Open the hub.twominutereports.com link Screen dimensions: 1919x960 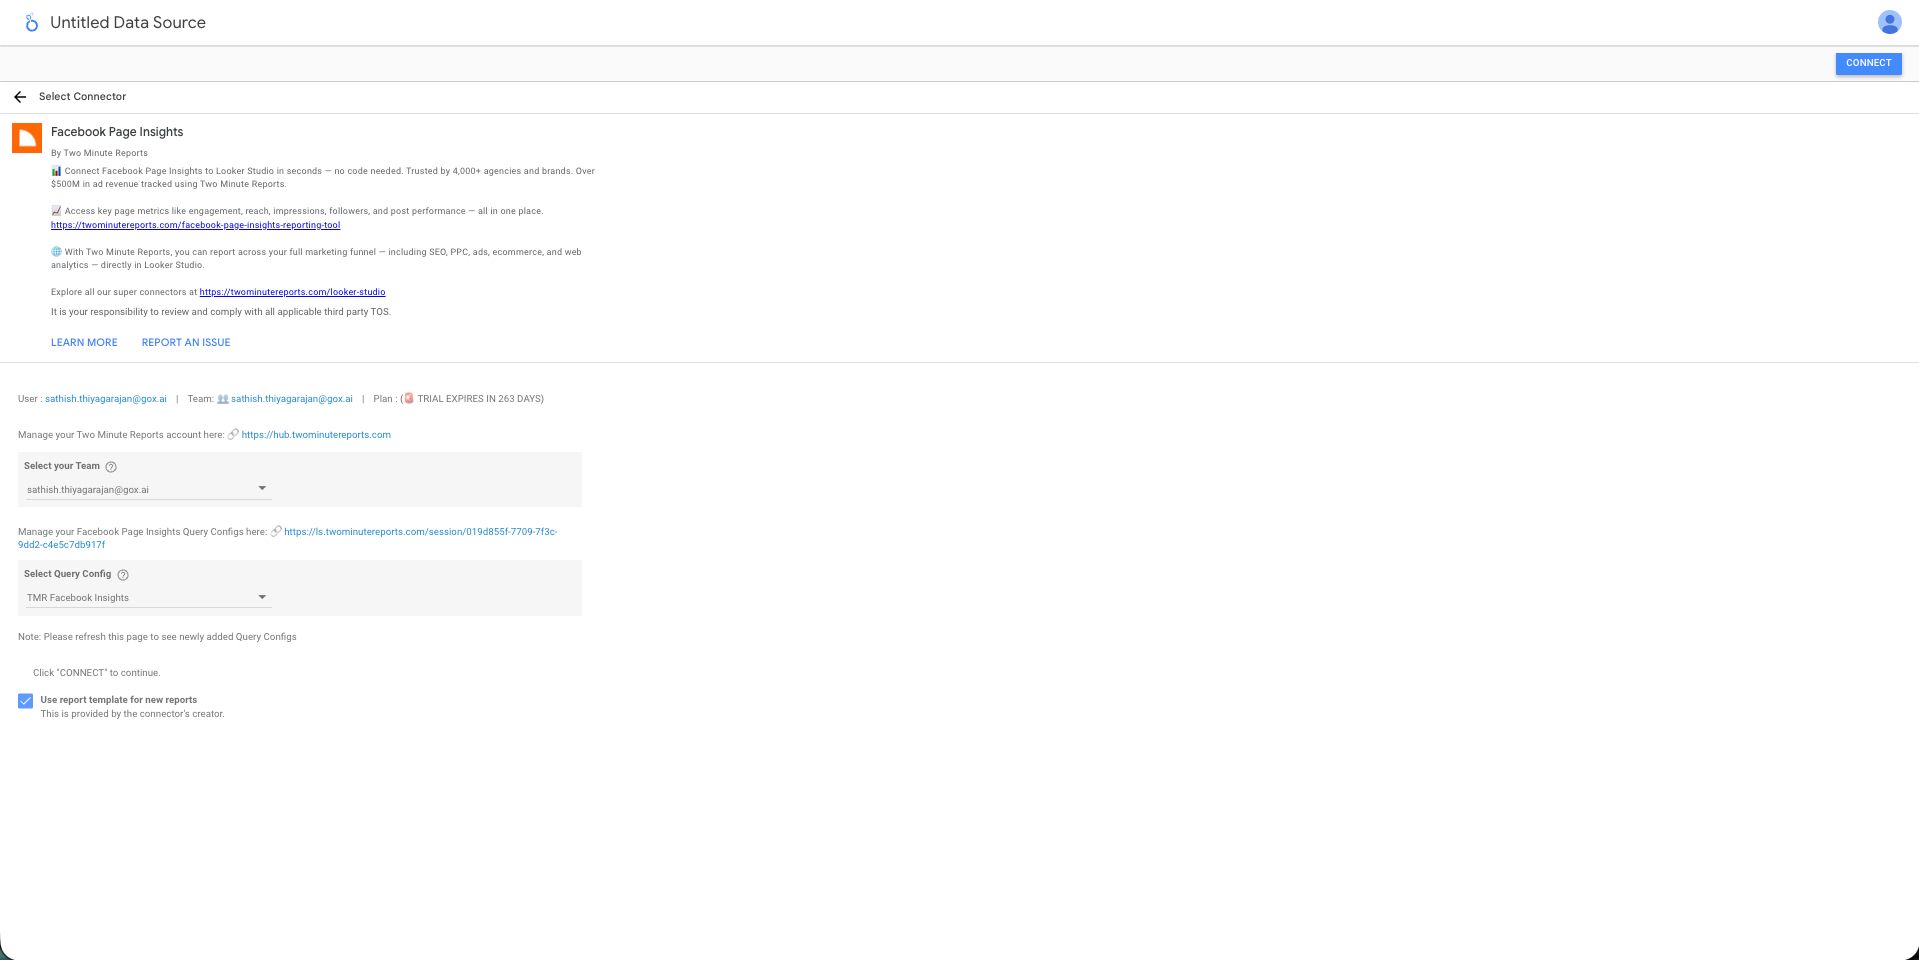pos(316,434)
